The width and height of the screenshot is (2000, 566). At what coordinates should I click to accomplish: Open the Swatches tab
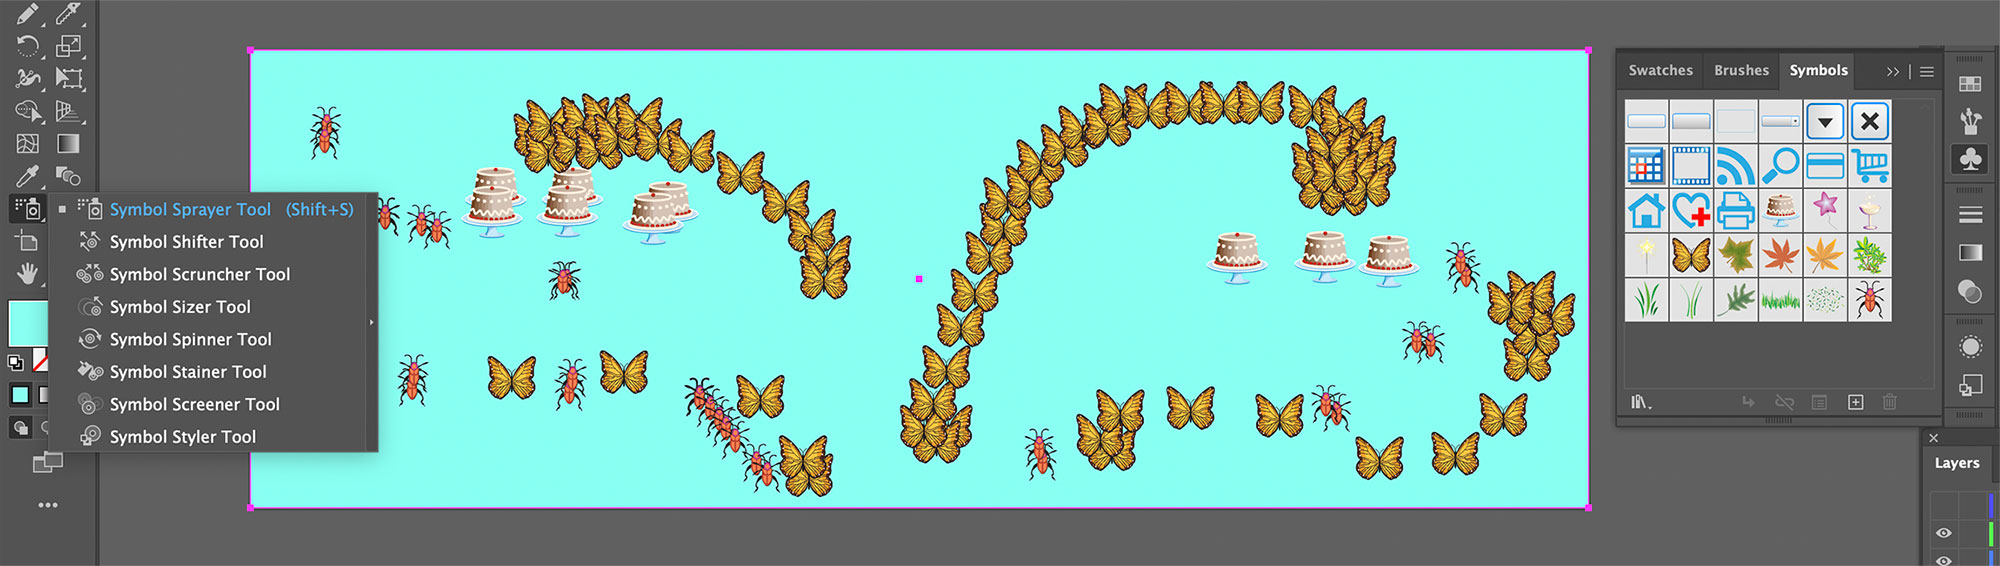(1660, 70)
